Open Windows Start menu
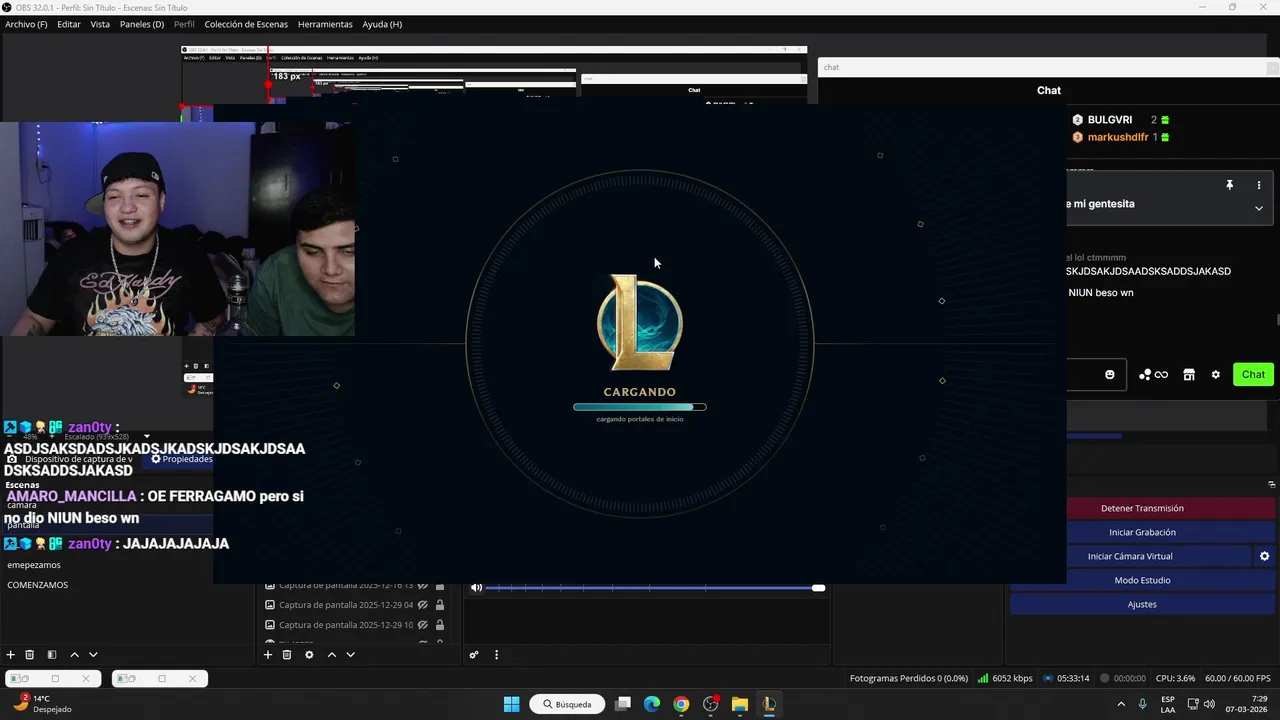 click(x=511, y=704)
